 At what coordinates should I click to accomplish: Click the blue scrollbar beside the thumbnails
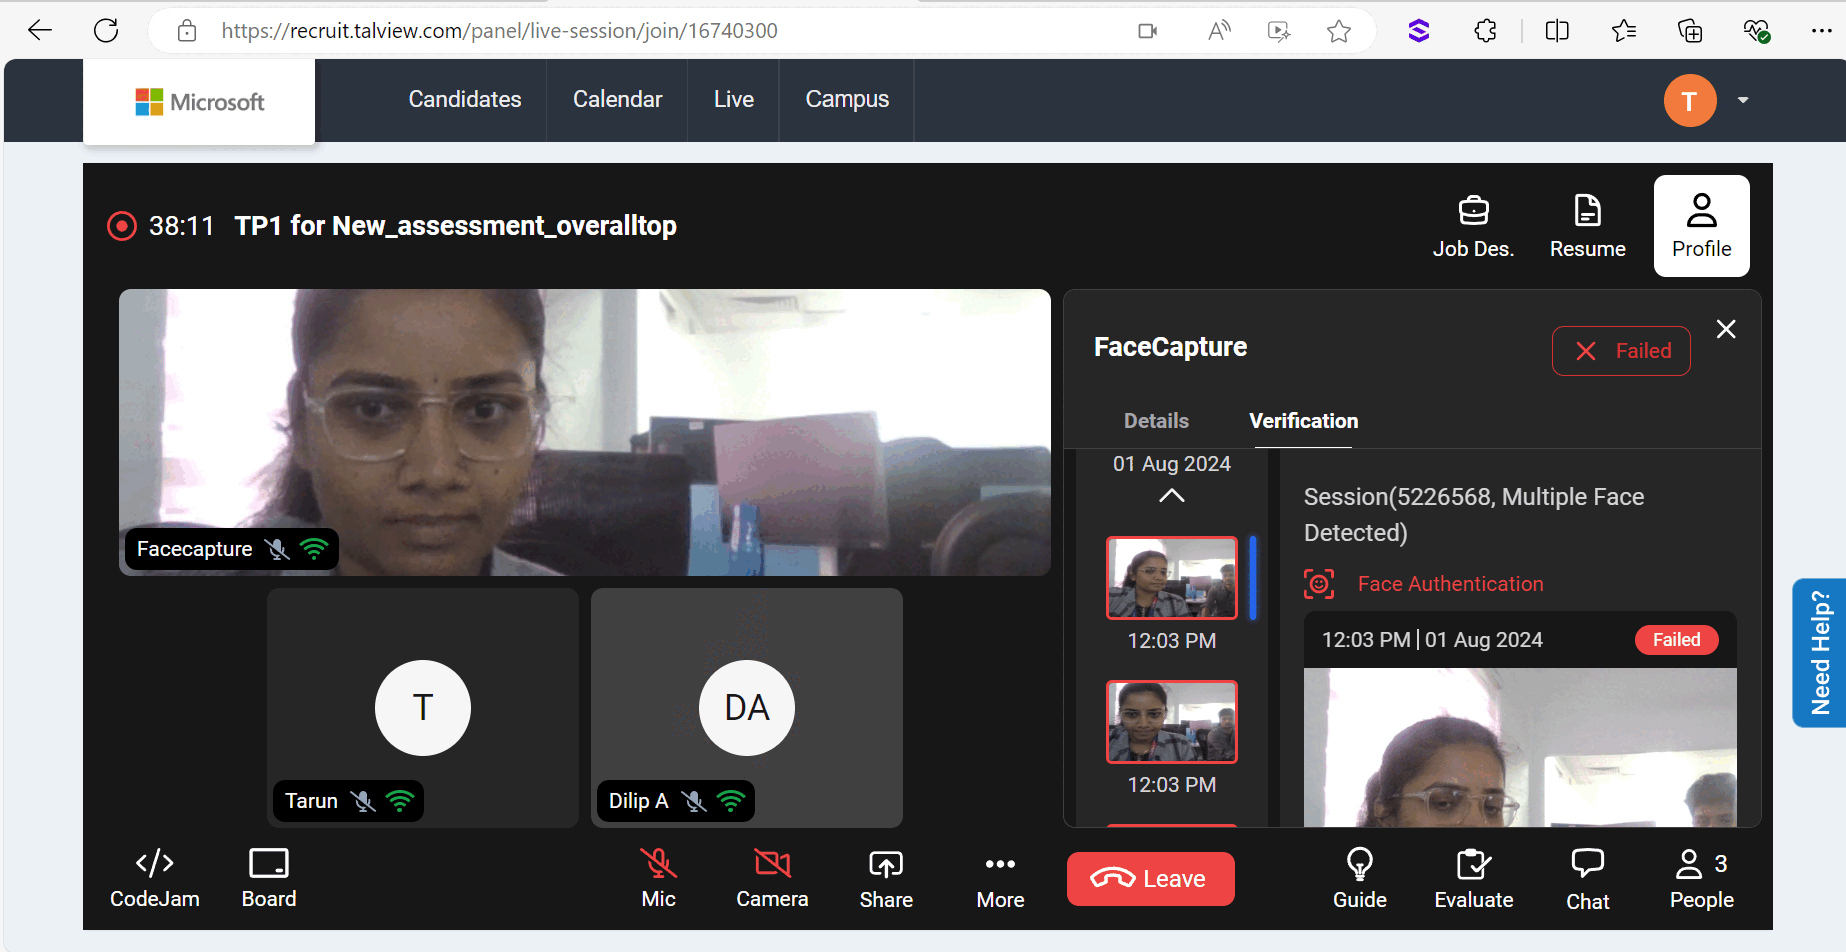click(x=1253, y=578)
